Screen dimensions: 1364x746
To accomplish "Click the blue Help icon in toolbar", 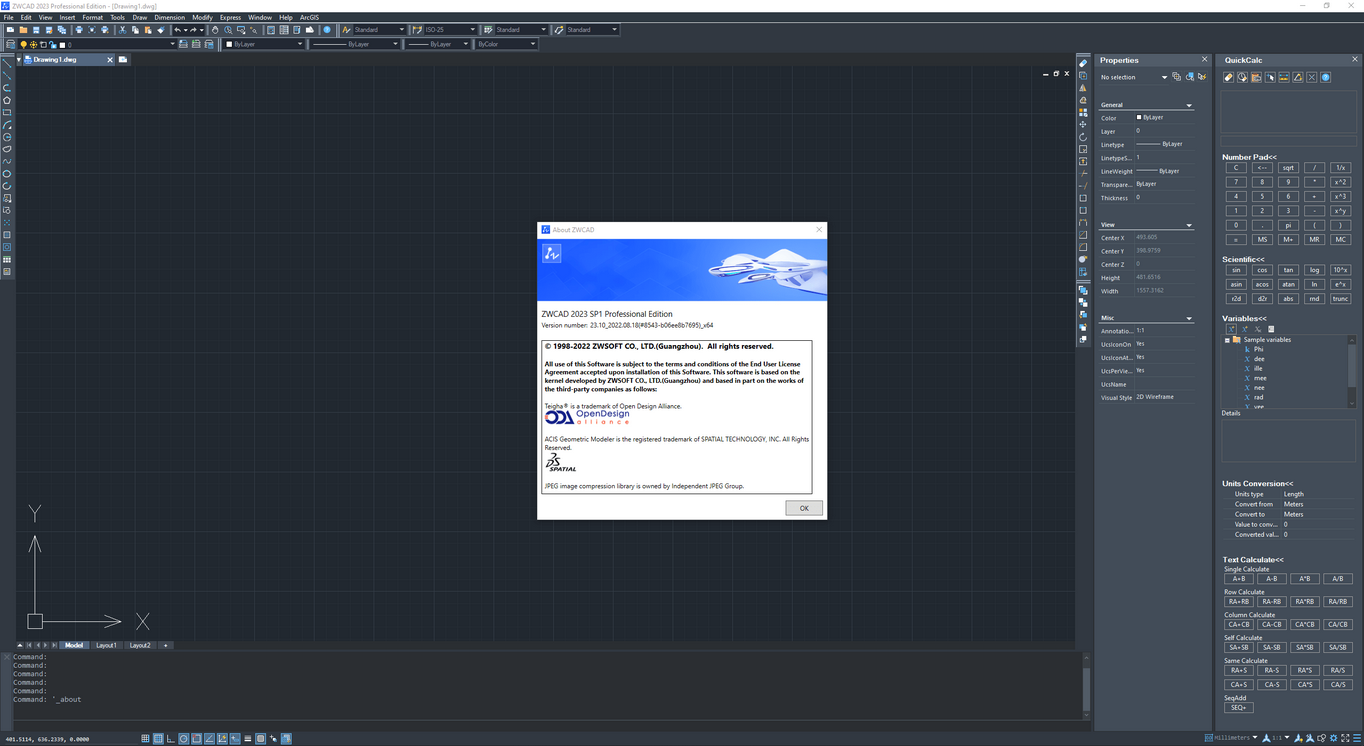I will (328, 30).
